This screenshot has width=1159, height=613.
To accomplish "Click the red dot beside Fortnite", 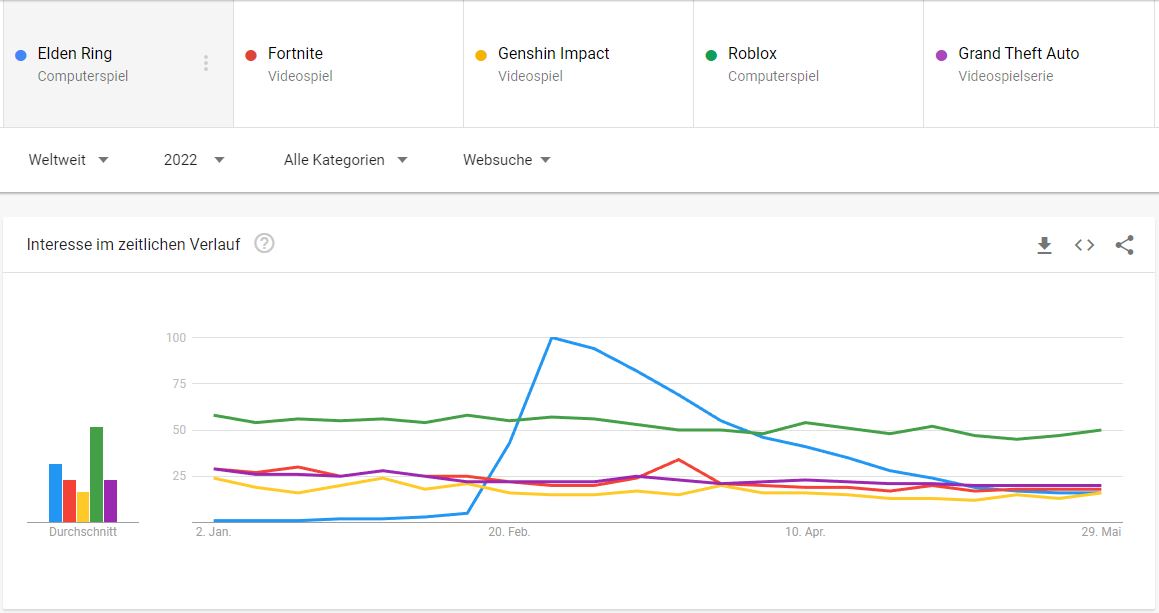I will [x=251, y=55].
